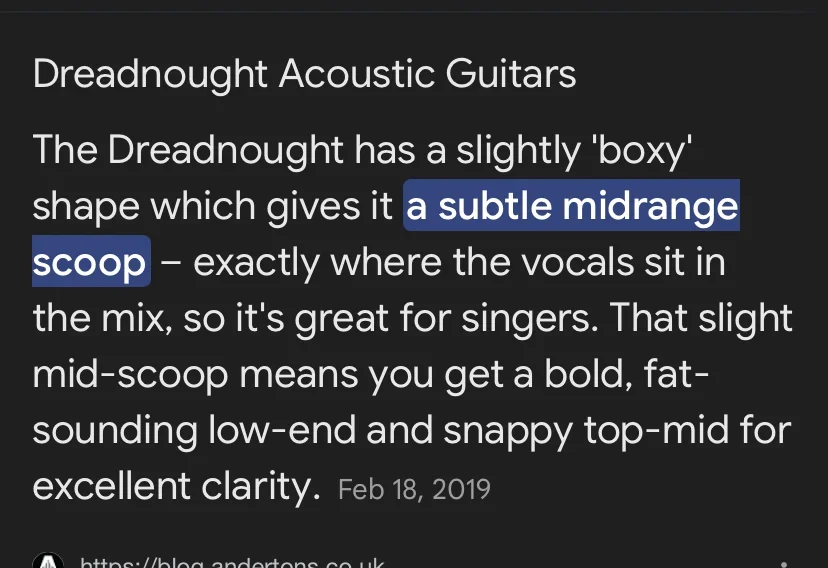Open the blog.andertons.co.uk URL link

232,563
